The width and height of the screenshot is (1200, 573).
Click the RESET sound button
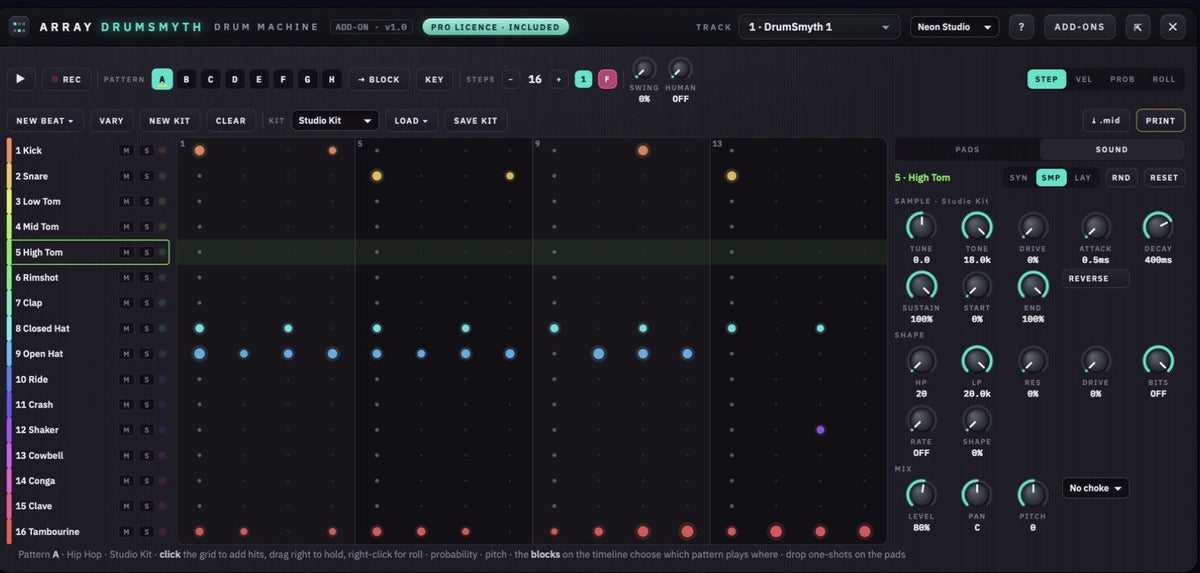coord(1164,178)
